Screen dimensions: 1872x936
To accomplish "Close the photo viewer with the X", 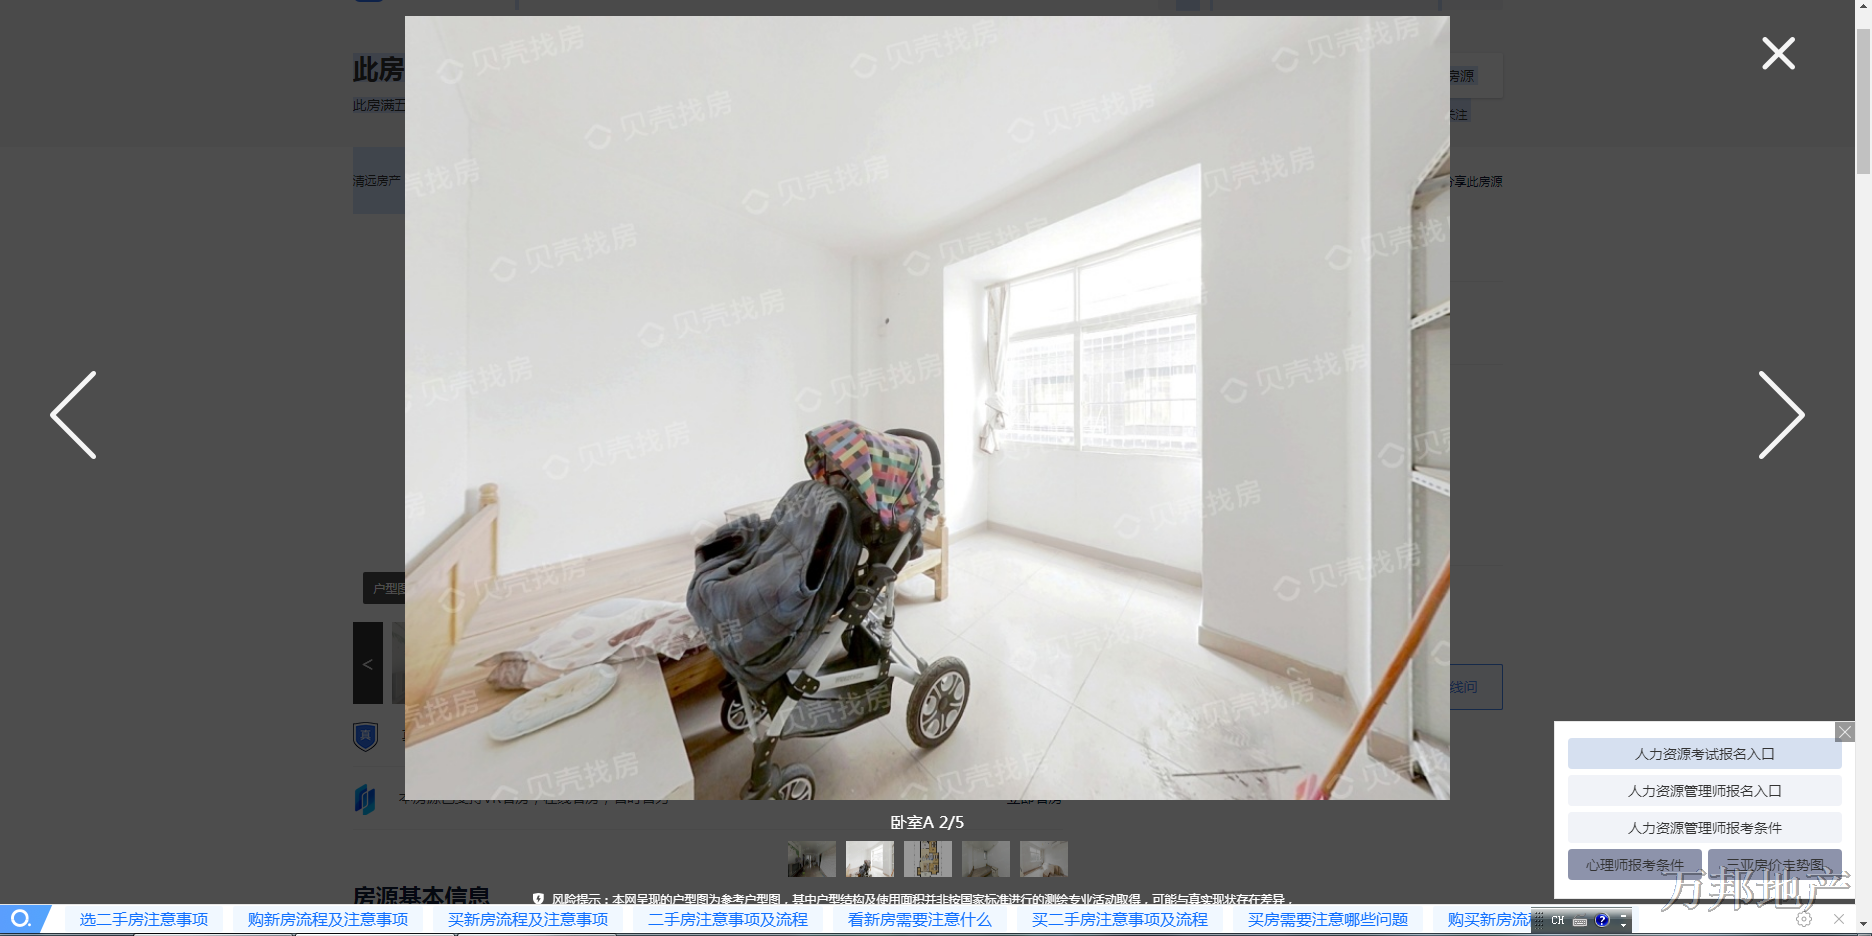I will pyautogui.click(x=1778, y=53).
